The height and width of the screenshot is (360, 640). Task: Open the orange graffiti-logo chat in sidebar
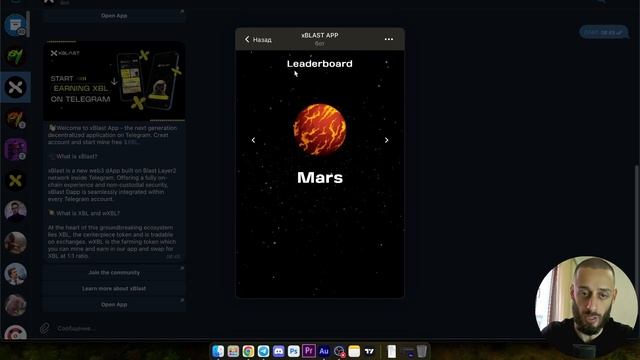(x=15, y=118)
